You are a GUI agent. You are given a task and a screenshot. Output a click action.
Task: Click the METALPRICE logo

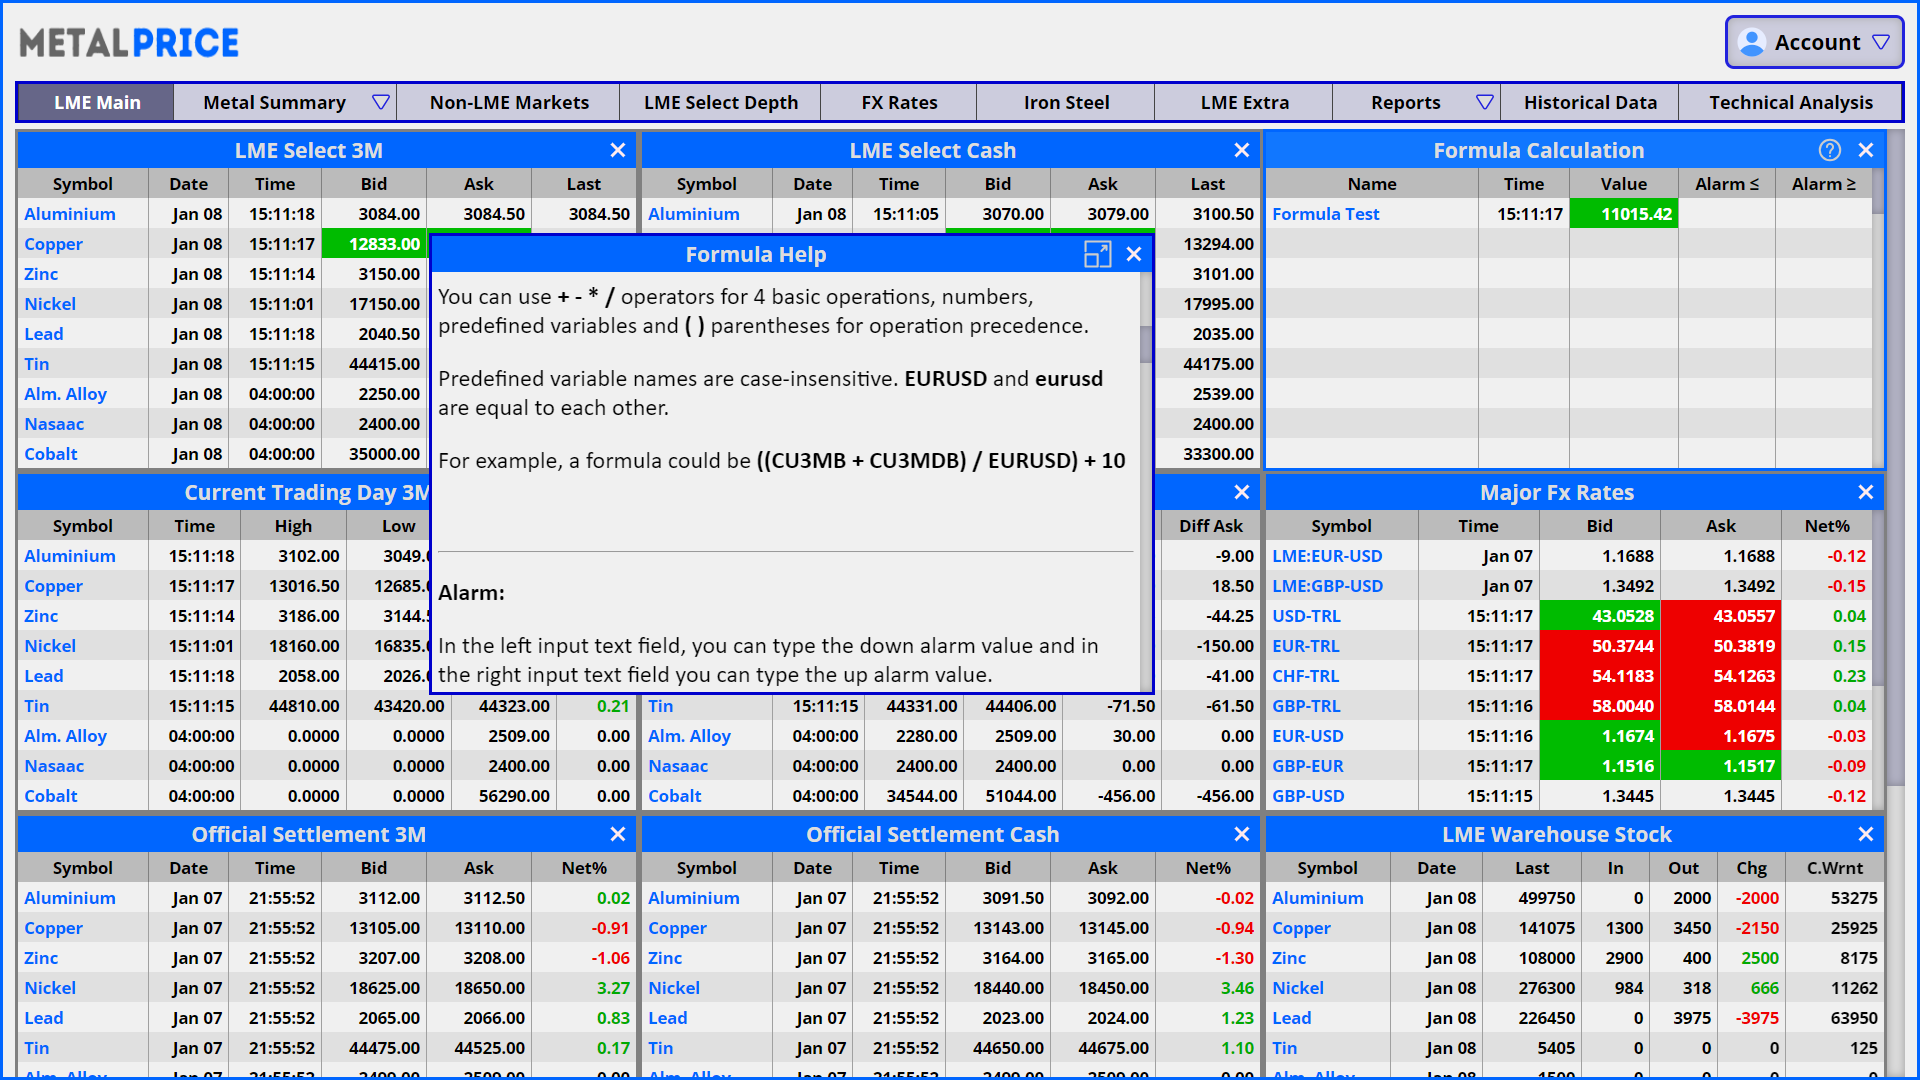(x=129, y=43)
